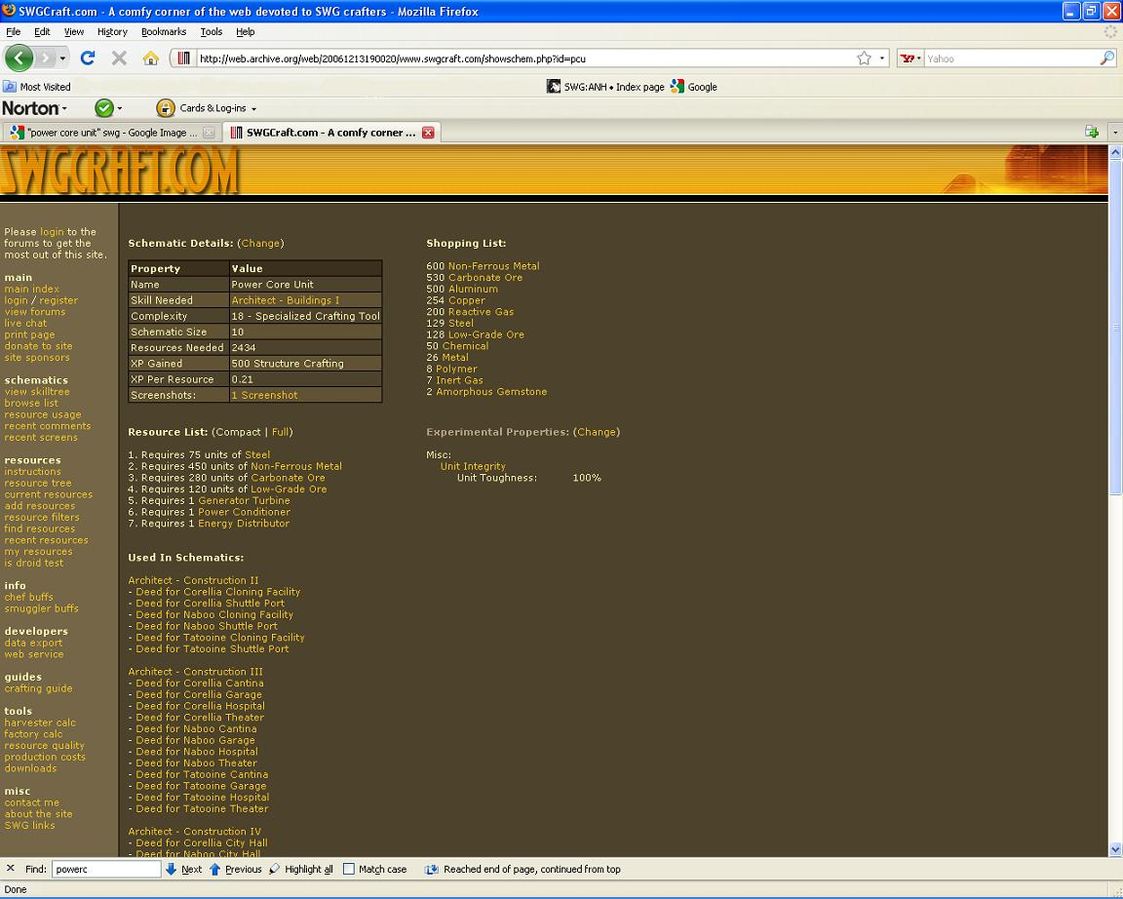The width and height of the screenshot is (1123, 899).
Task: Toggle the Highlight all option
Action: click(301, 869)
